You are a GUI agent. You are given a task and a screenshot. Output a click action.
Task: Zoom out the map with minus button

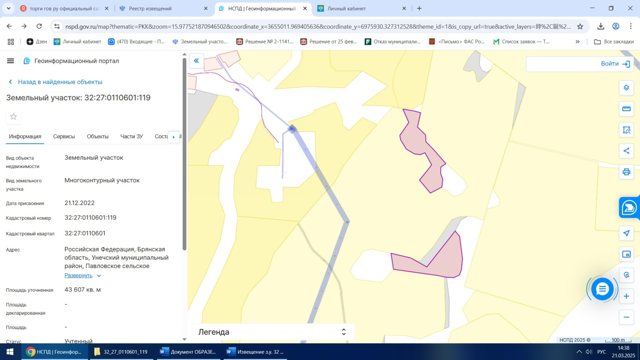tap(626, 317)
